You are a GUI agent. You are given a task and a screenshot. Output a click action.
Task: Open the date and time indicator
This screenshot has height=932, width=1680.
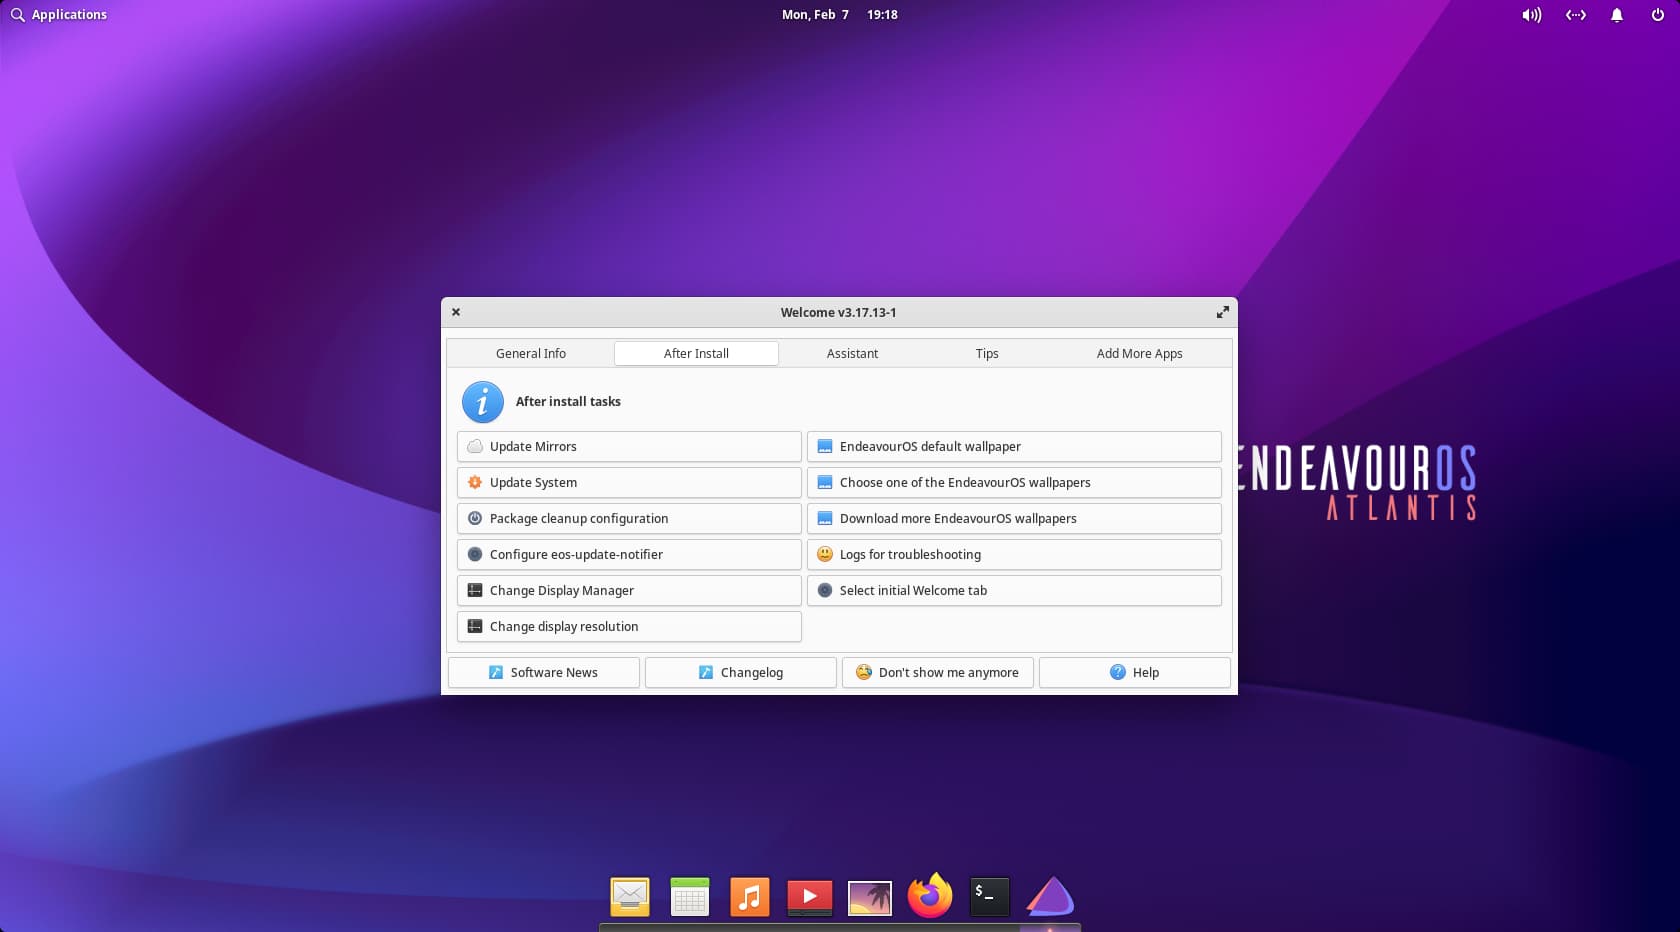840,15
